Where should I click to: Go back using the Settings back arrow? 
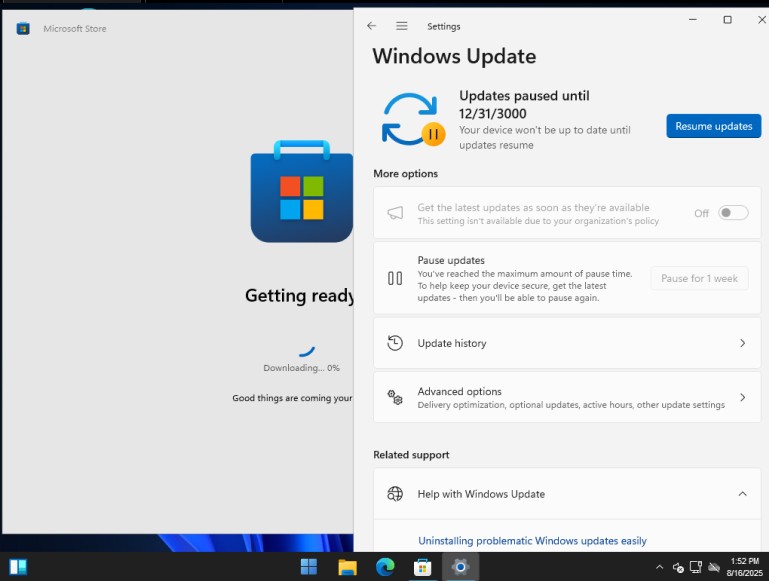[371, 26]
